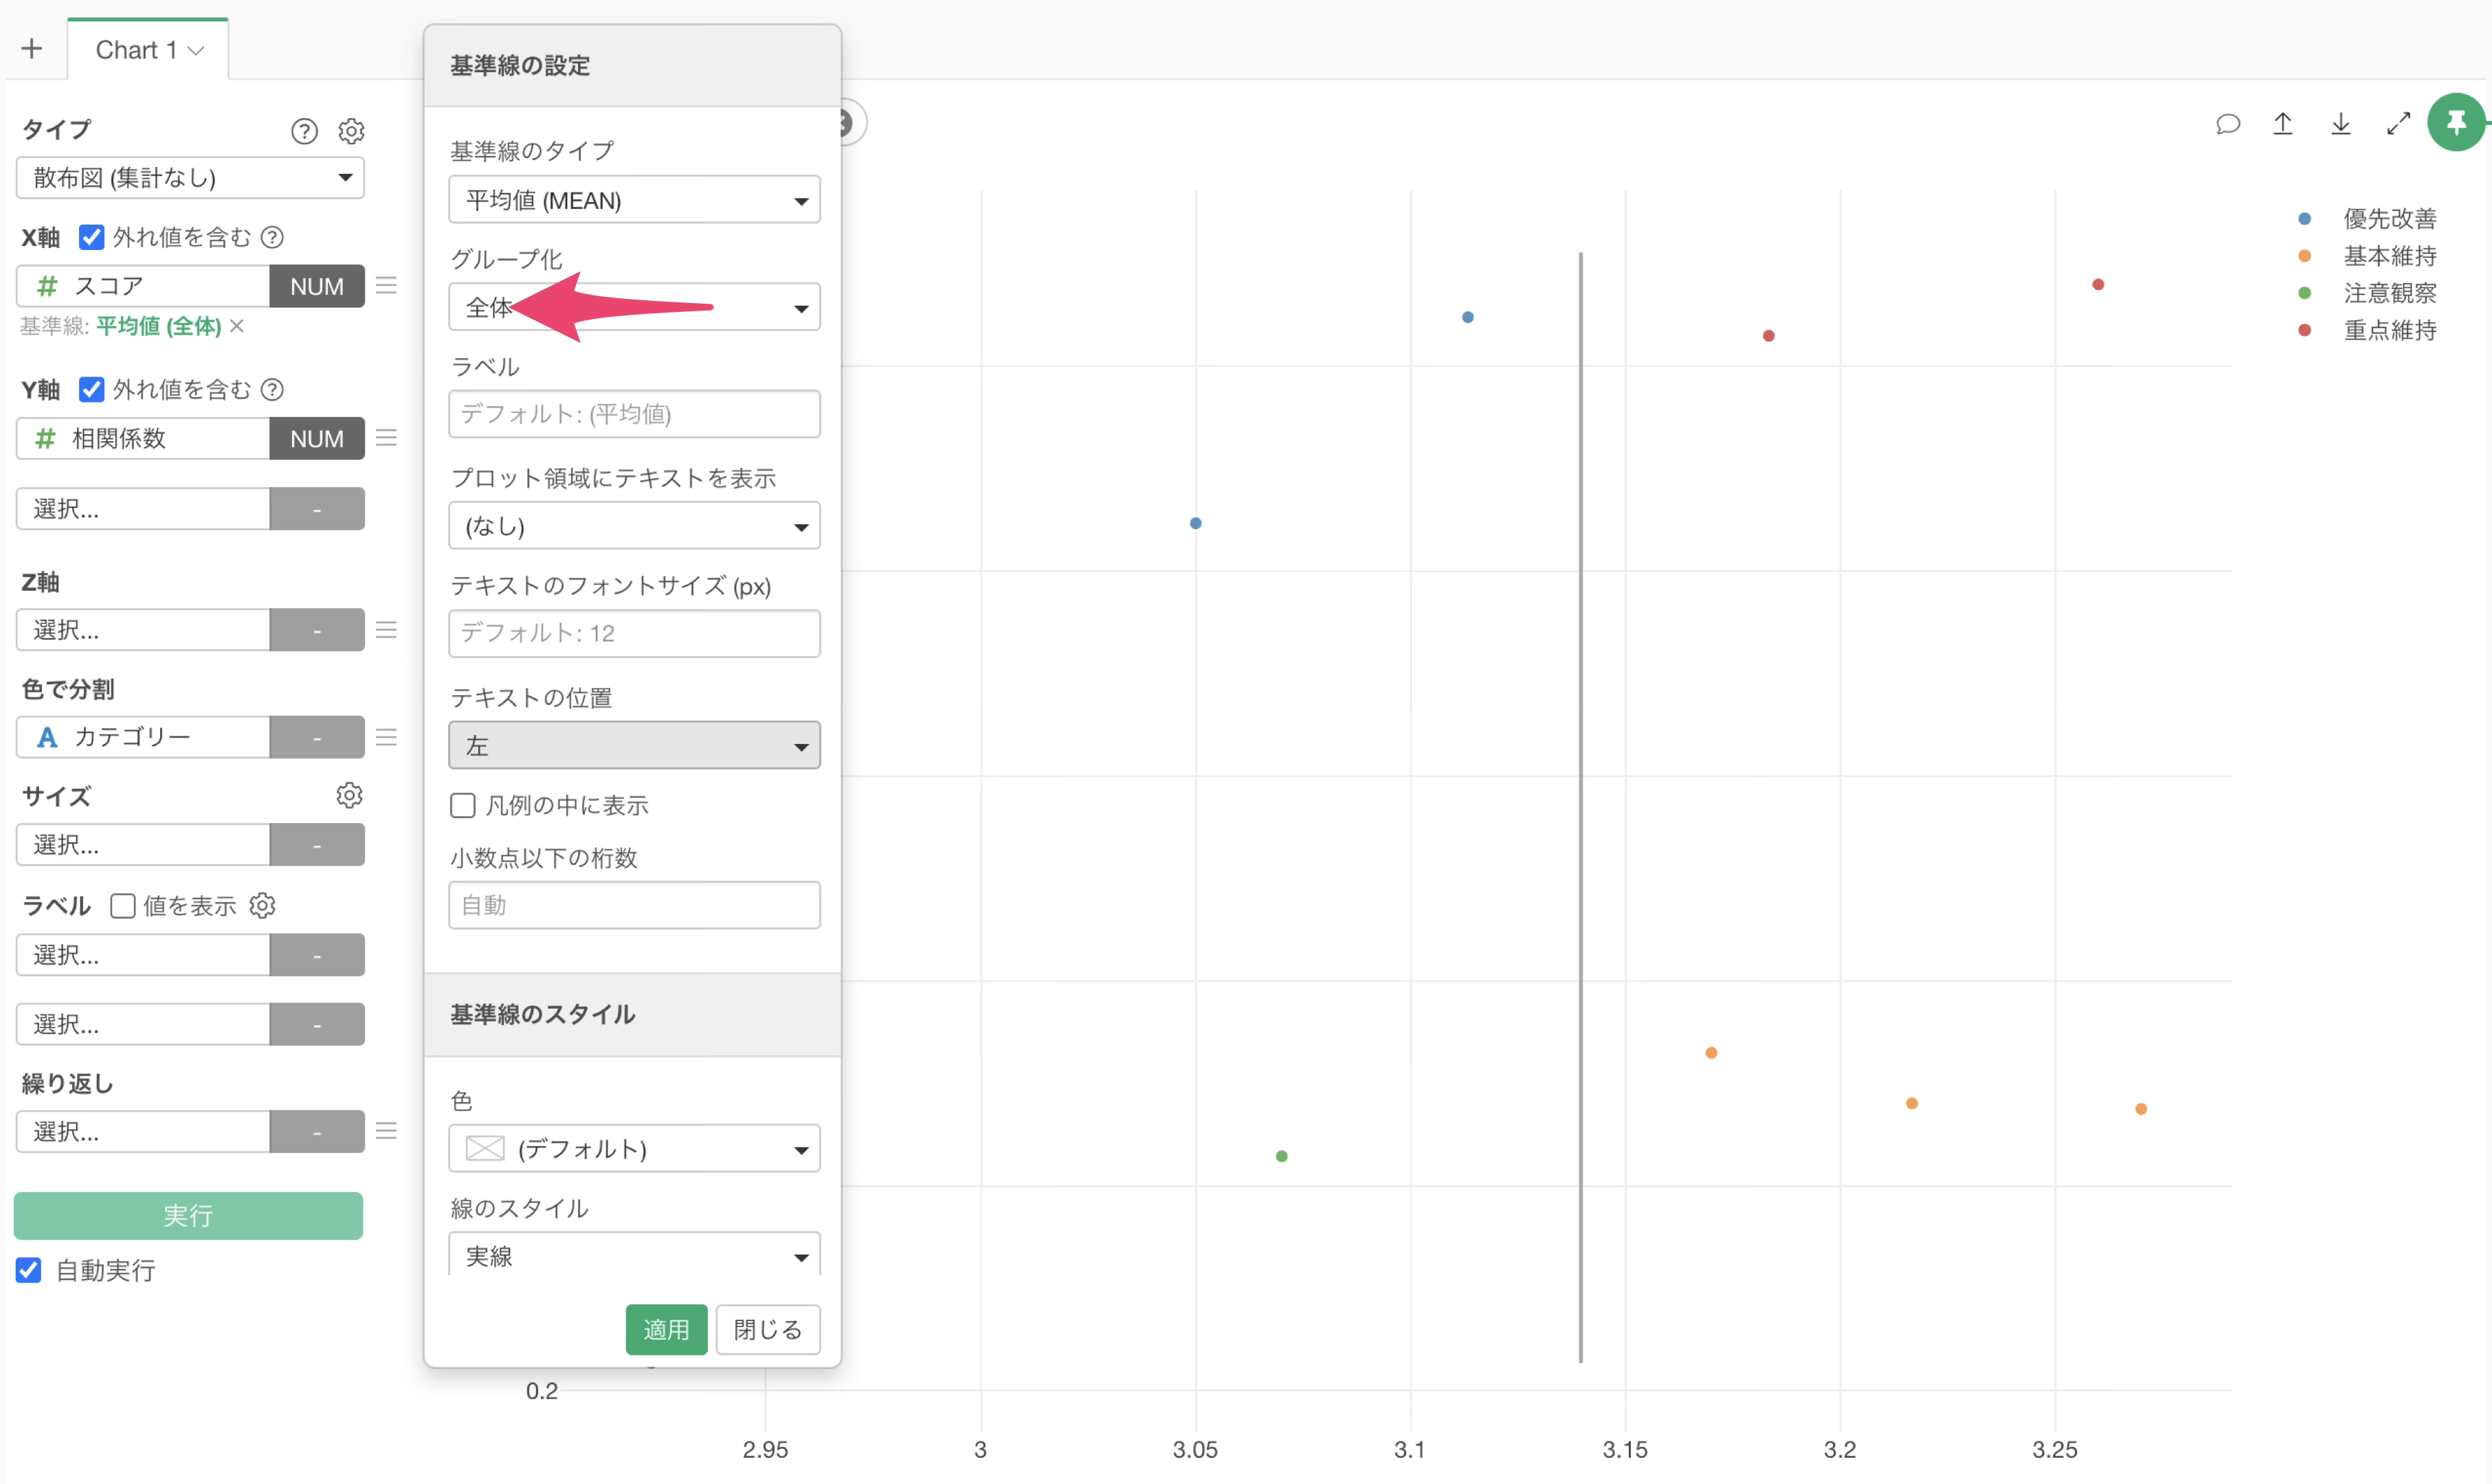Click the help icon next to タイプ
Screen dimensions: 2492x1484
[x=304, y=131]
